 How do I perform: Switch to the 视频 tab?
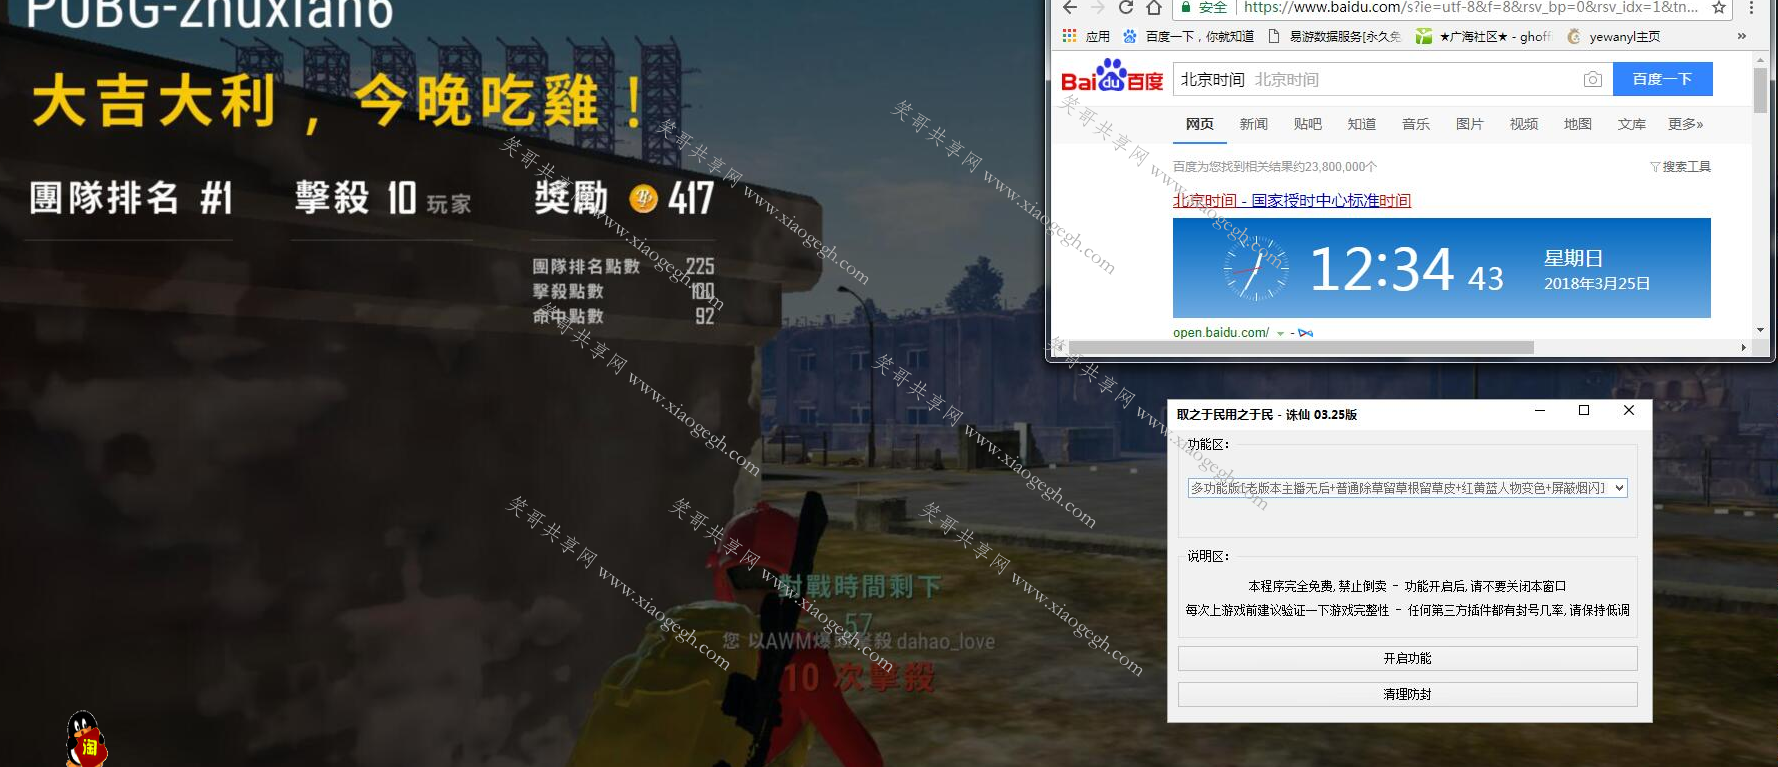1524,124
